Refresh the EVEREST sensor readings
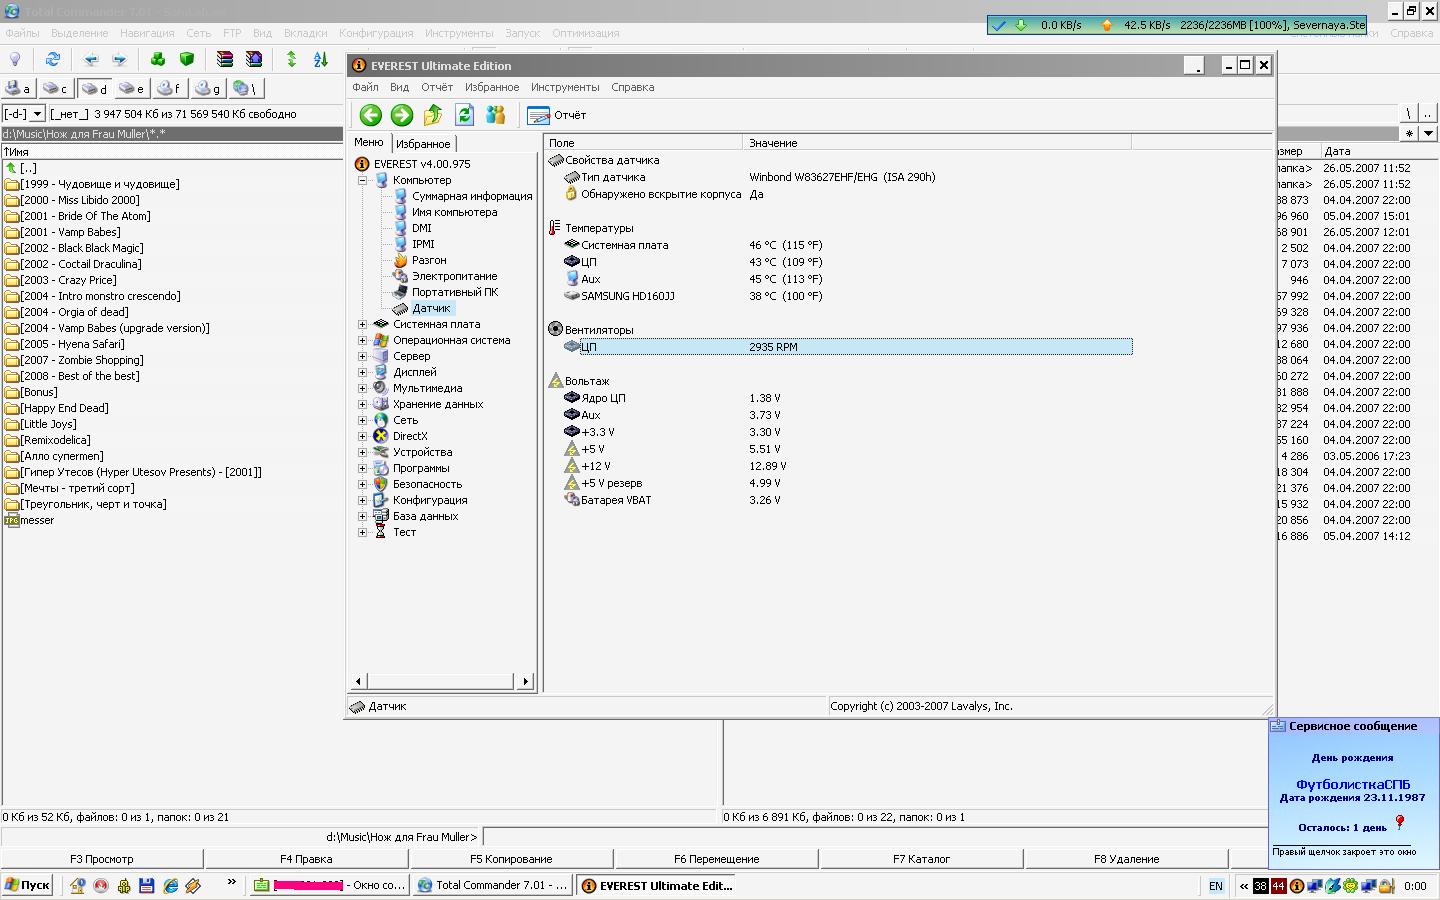The image size is (1440, 900). click(464, 115)
